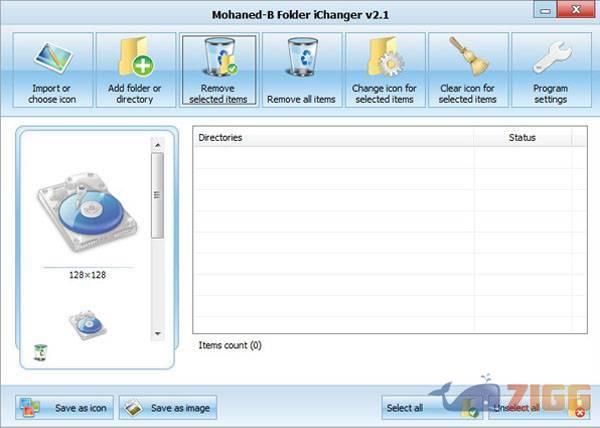Image resolution: width=600 pixels, height=428 pixels.
Task: Close the Folder iChanger window
Action: [x=576, y=10]
